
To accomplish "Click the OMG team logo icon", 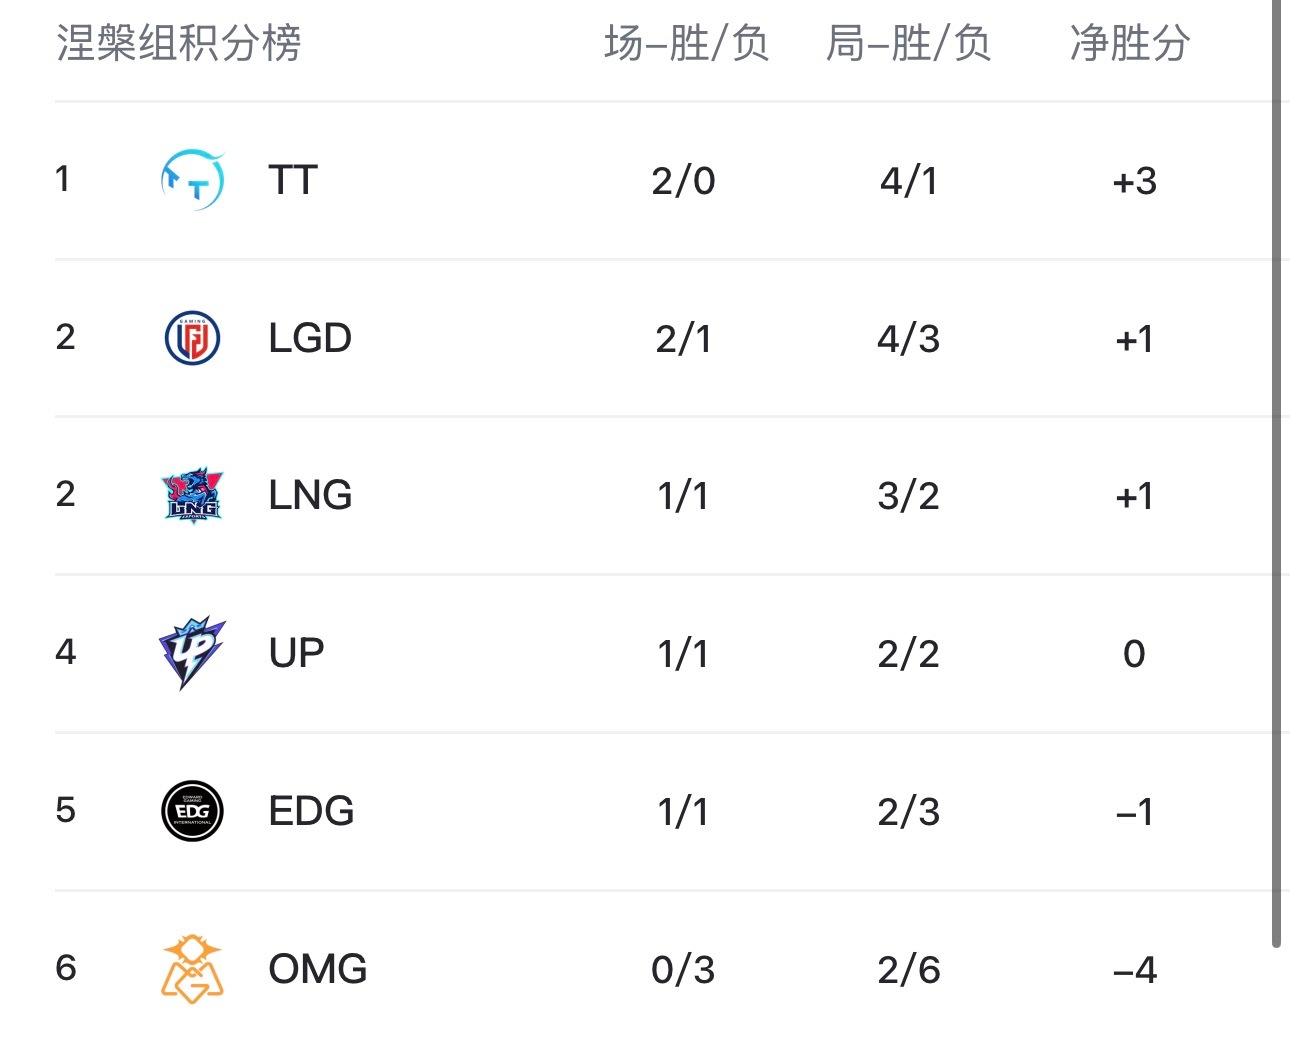I will click(x=192, y=968).
